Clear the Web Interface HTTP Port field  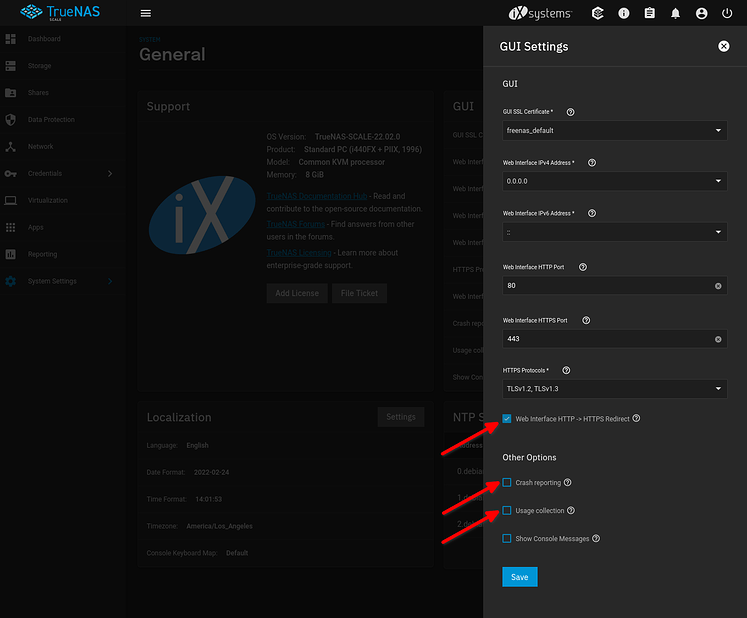click(718, 286)
